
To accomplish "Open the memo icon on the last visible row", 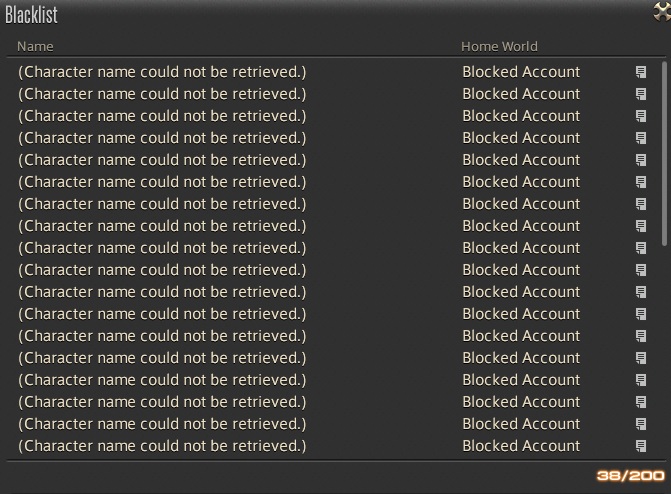I will [641, 446].
